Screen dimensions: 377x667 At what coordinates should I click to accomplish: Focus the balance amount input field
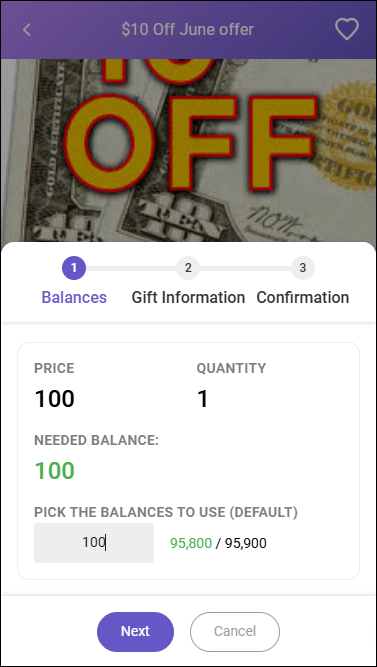(94, 543)
